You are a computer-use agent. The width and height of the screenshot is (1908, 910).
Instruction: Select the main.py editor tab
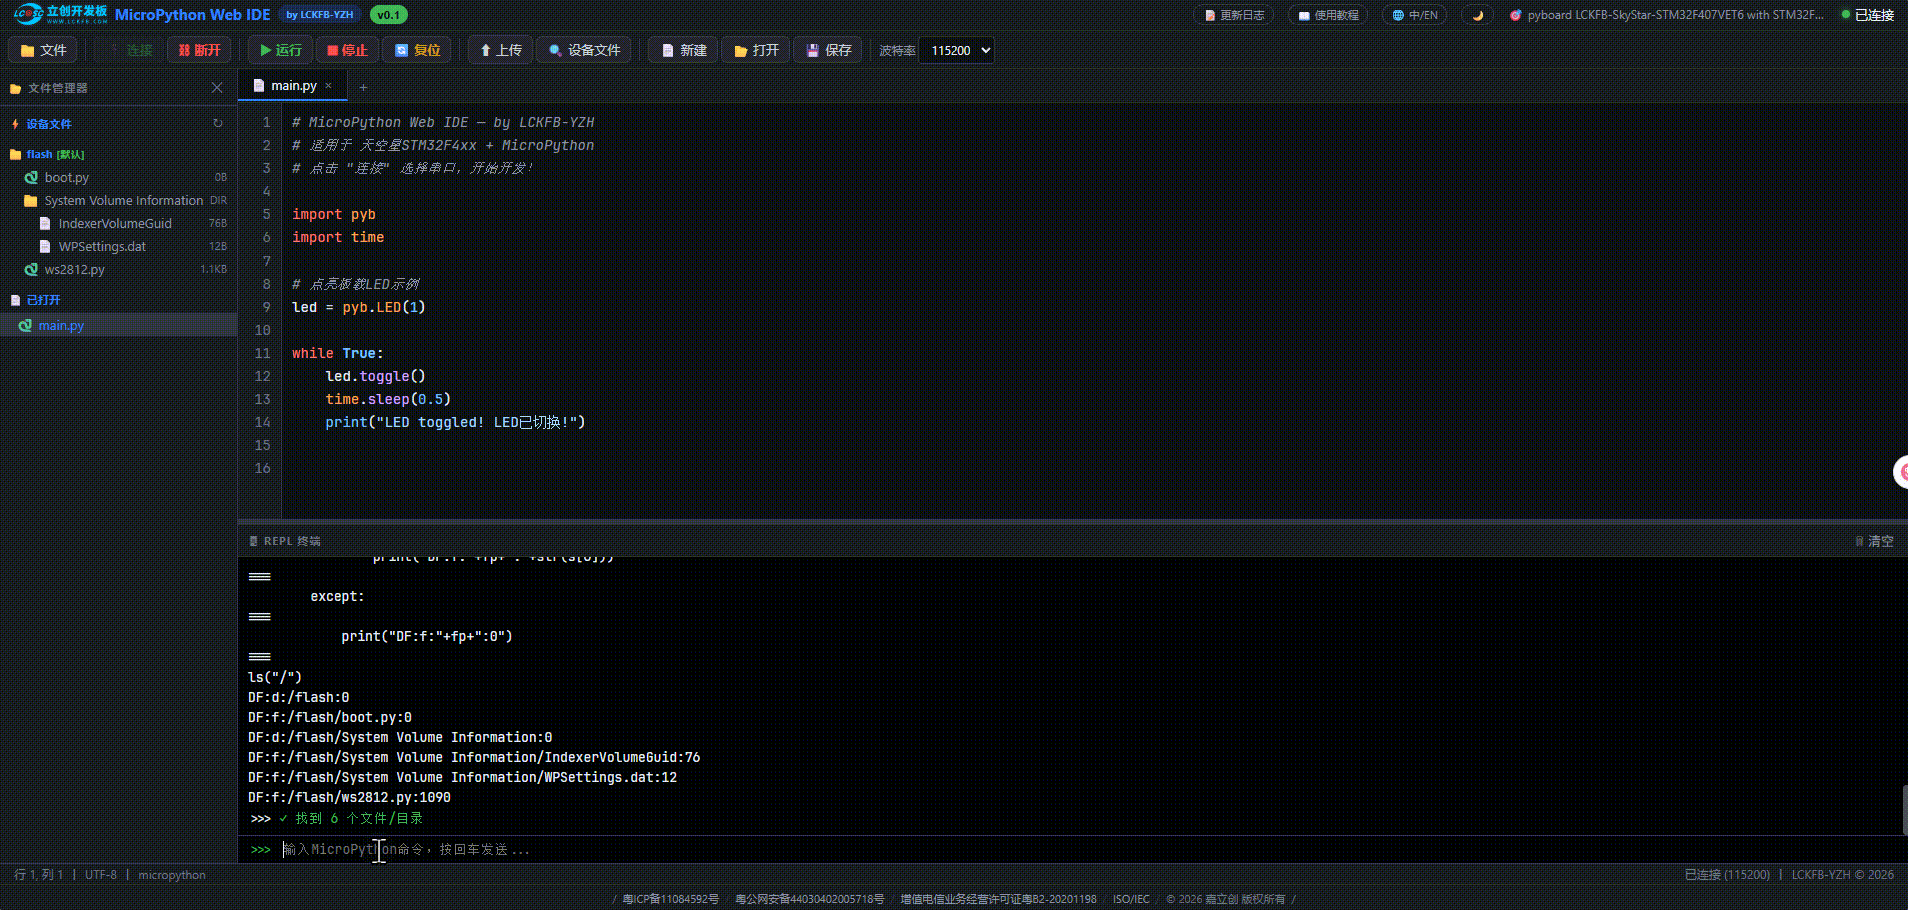pyautogui.click(x=292, y=86)
